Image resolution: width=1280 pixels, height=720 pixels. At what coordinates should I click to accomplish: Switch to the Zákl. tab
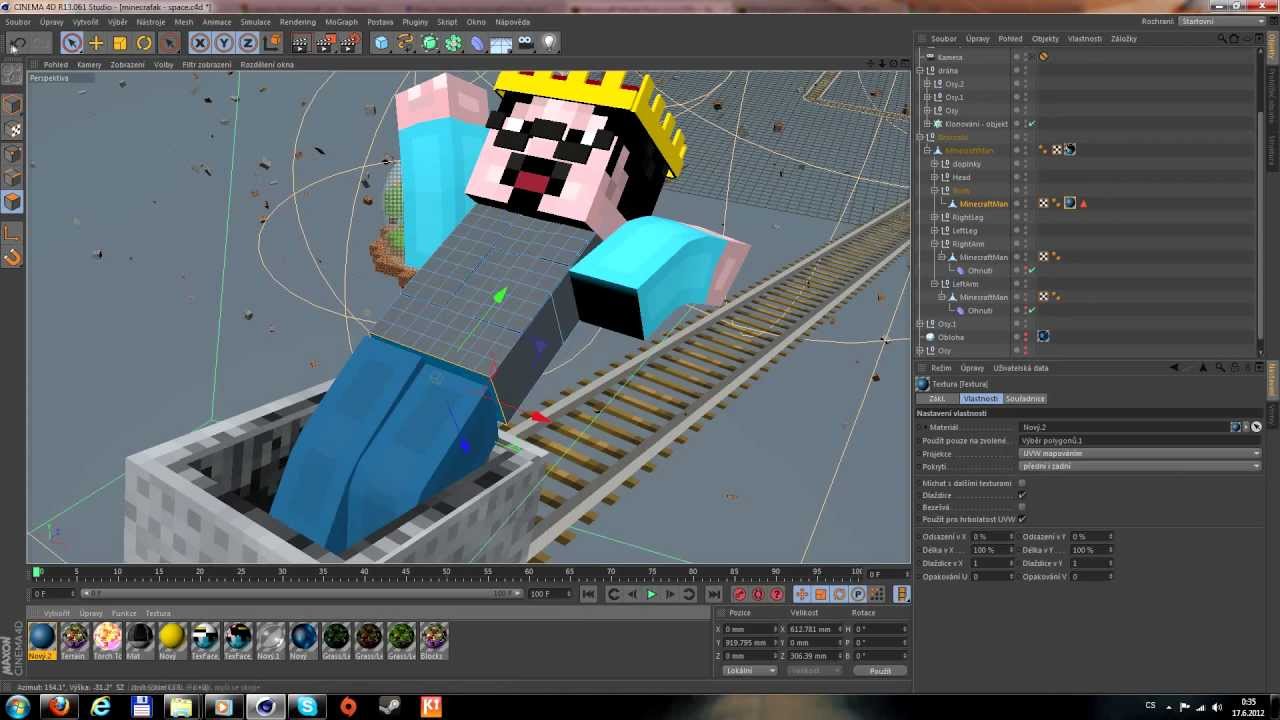pyautogui.click(x=937, y=399)
